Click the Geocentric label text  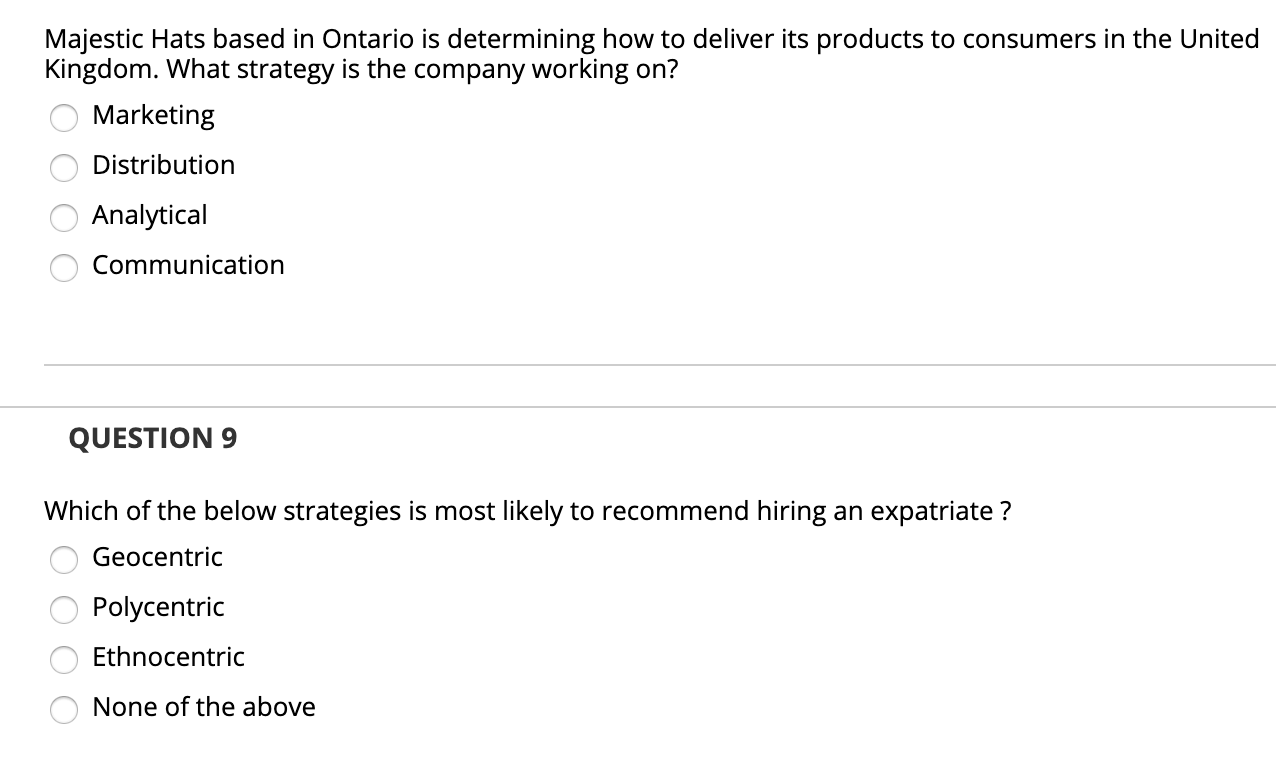tap(156, 558)
